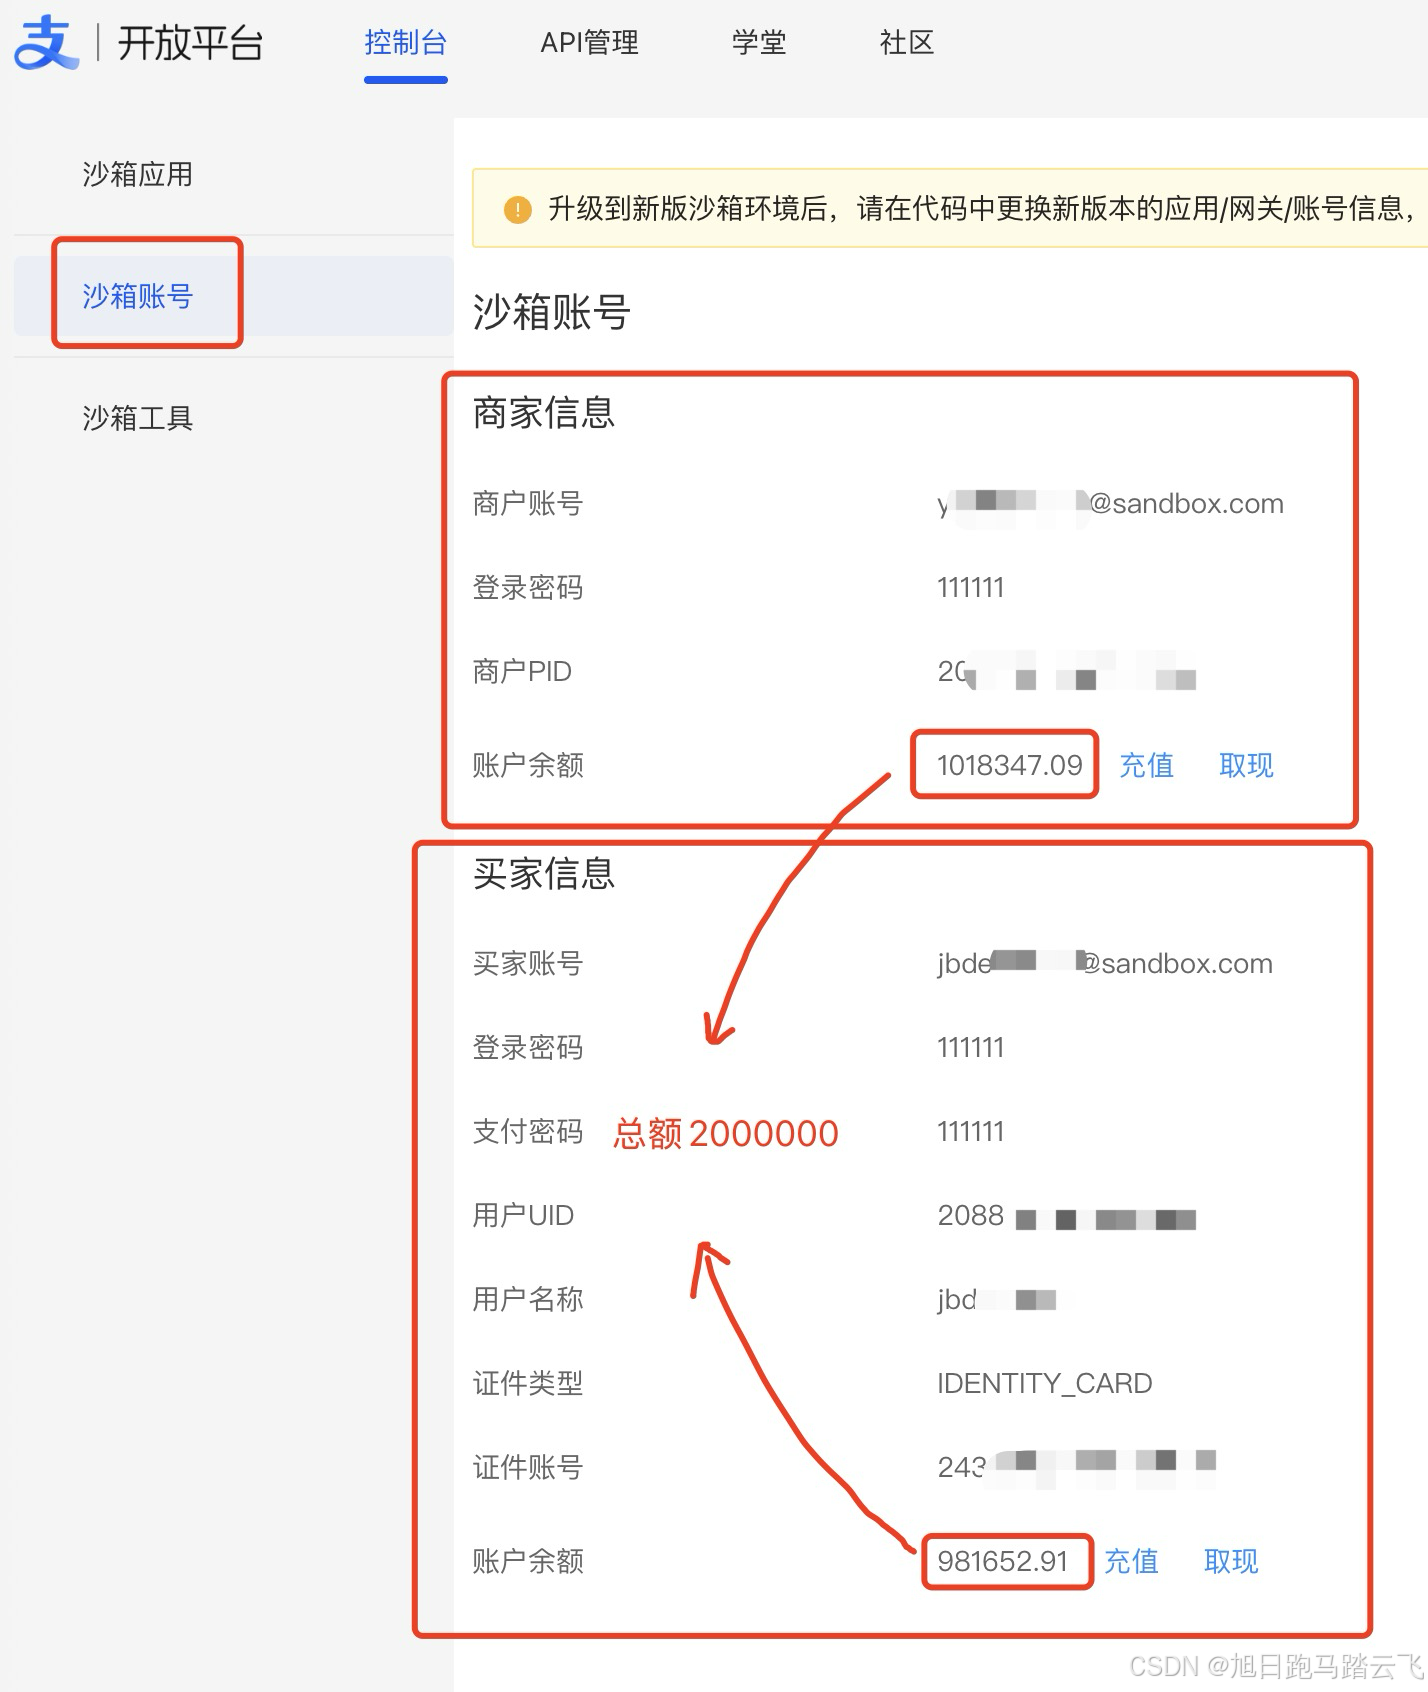Click the 商户账号 label
This screenshot has height=1692, width=1428.
pos(528,503)
